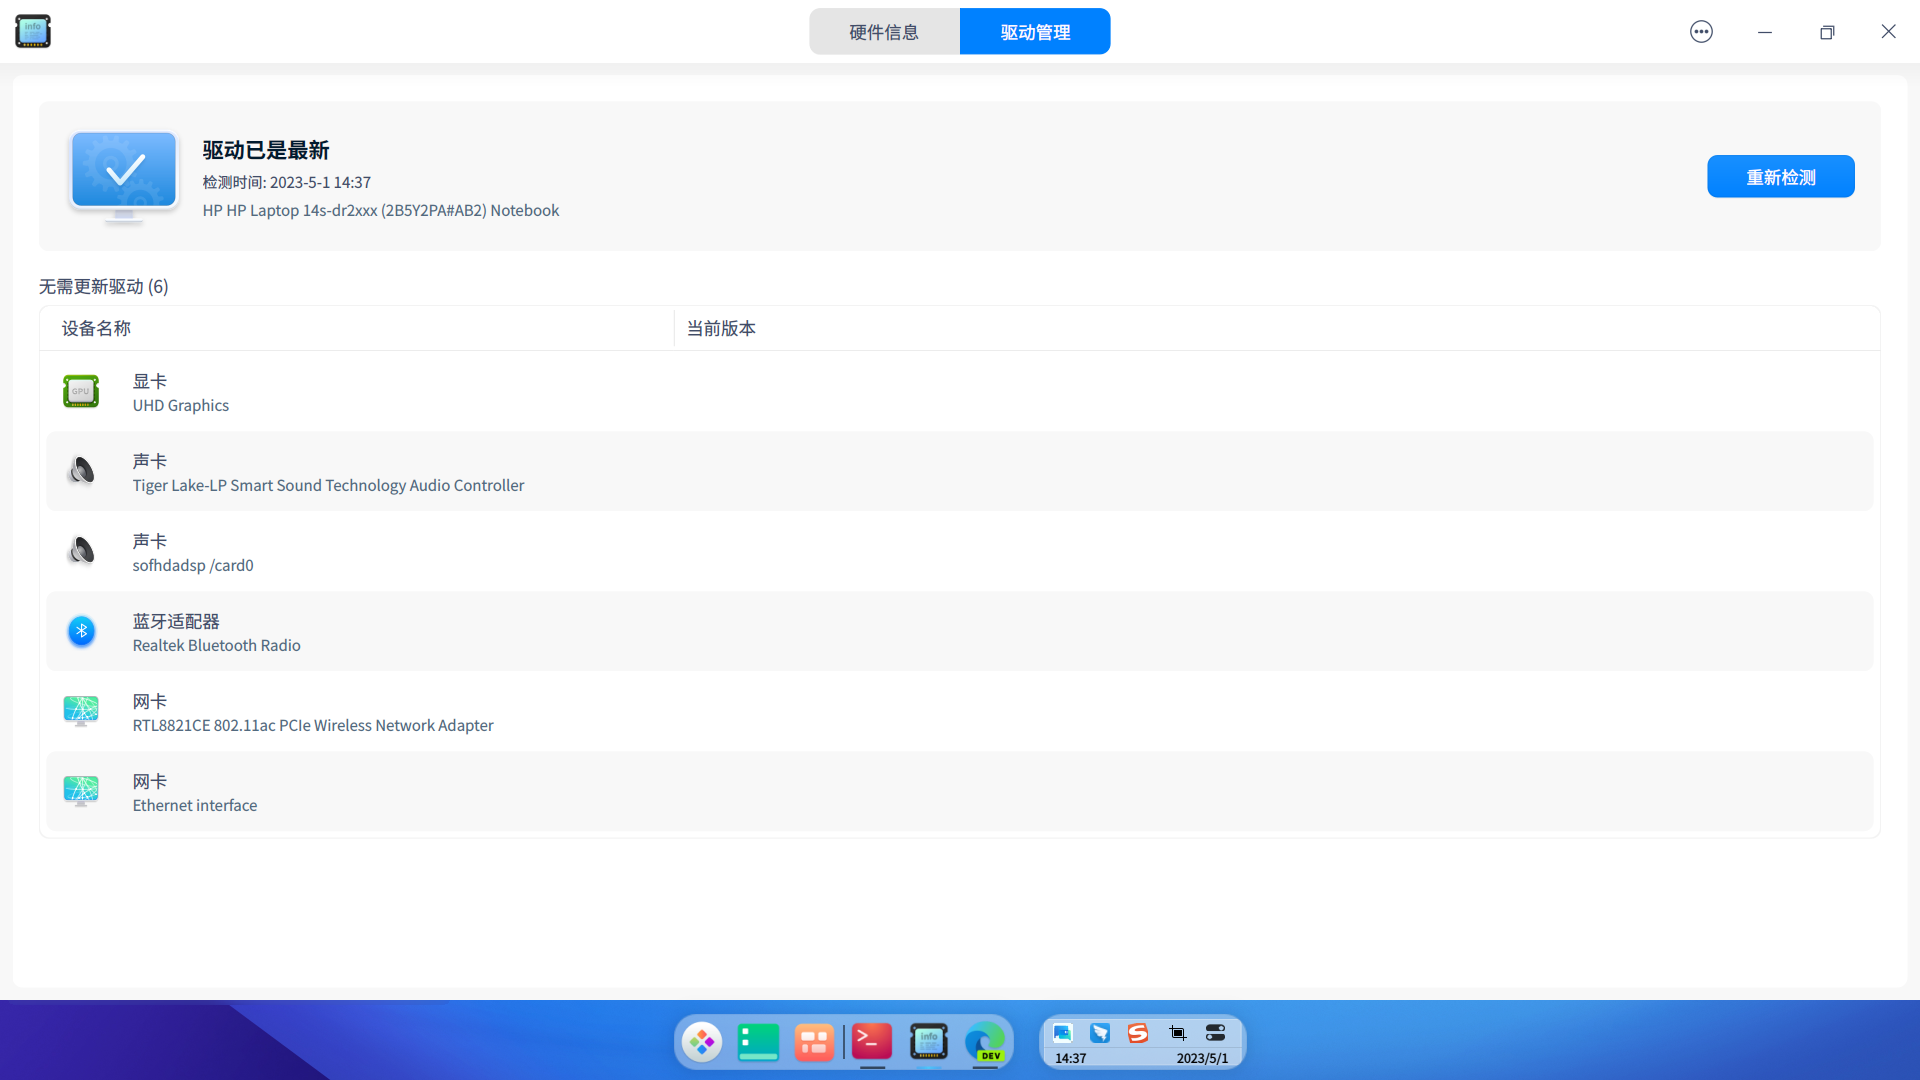Click the Ethernet interface network card icon
This screenshot has width=1920, height=1080.
[81, 791]
